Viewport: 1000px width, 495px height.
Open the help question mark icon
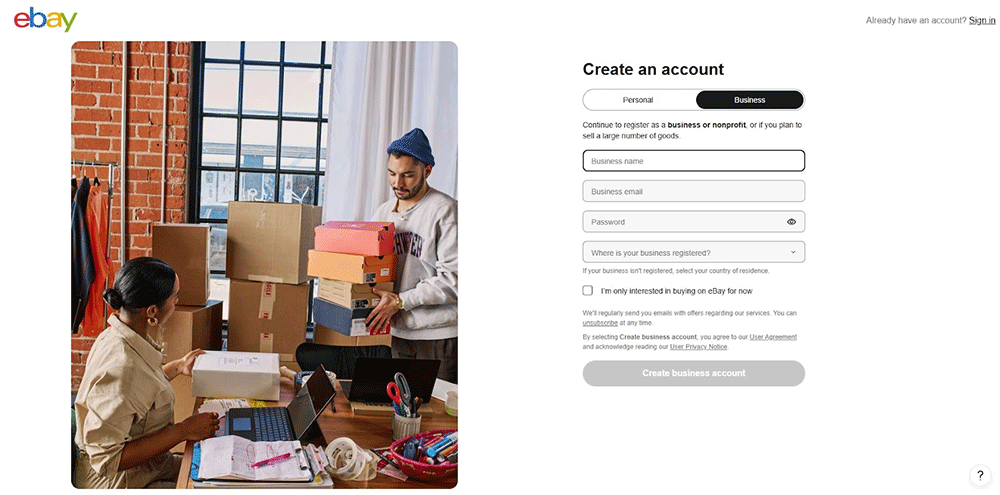tap(980, 475)
